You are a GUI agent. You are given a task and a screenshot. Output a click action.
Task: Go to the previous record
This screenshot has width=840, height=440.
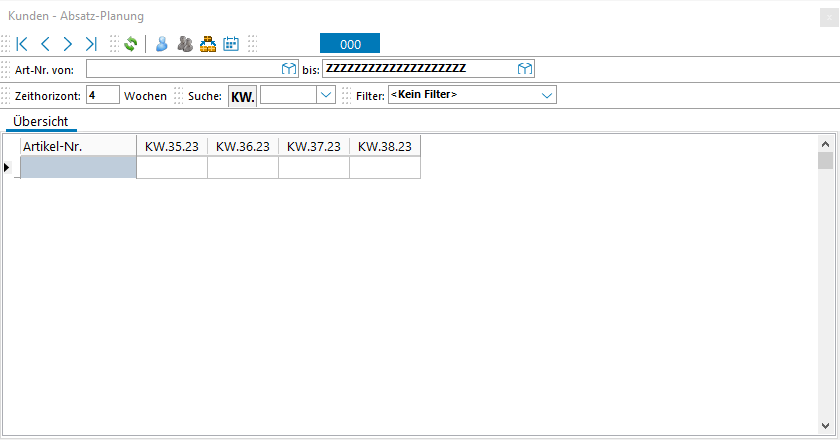point(45,44)
